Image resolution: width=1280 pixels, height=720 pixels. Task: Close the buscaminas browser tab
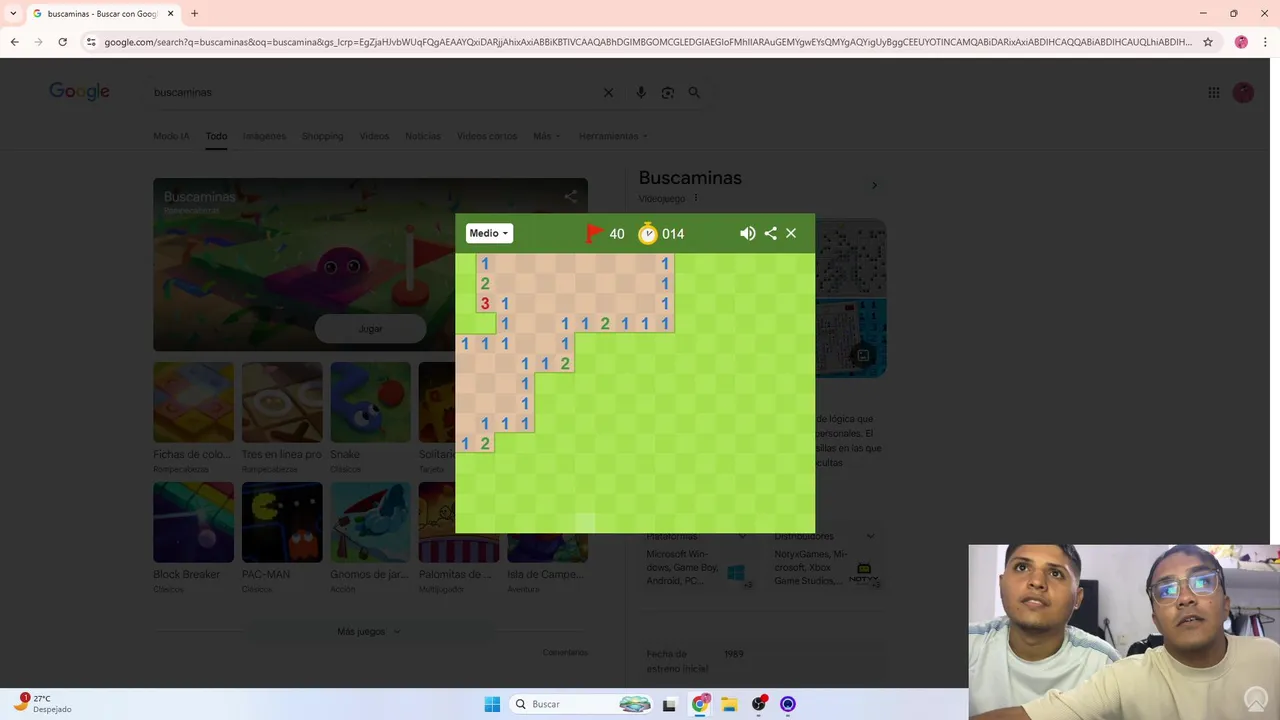(x=171, y=14)
